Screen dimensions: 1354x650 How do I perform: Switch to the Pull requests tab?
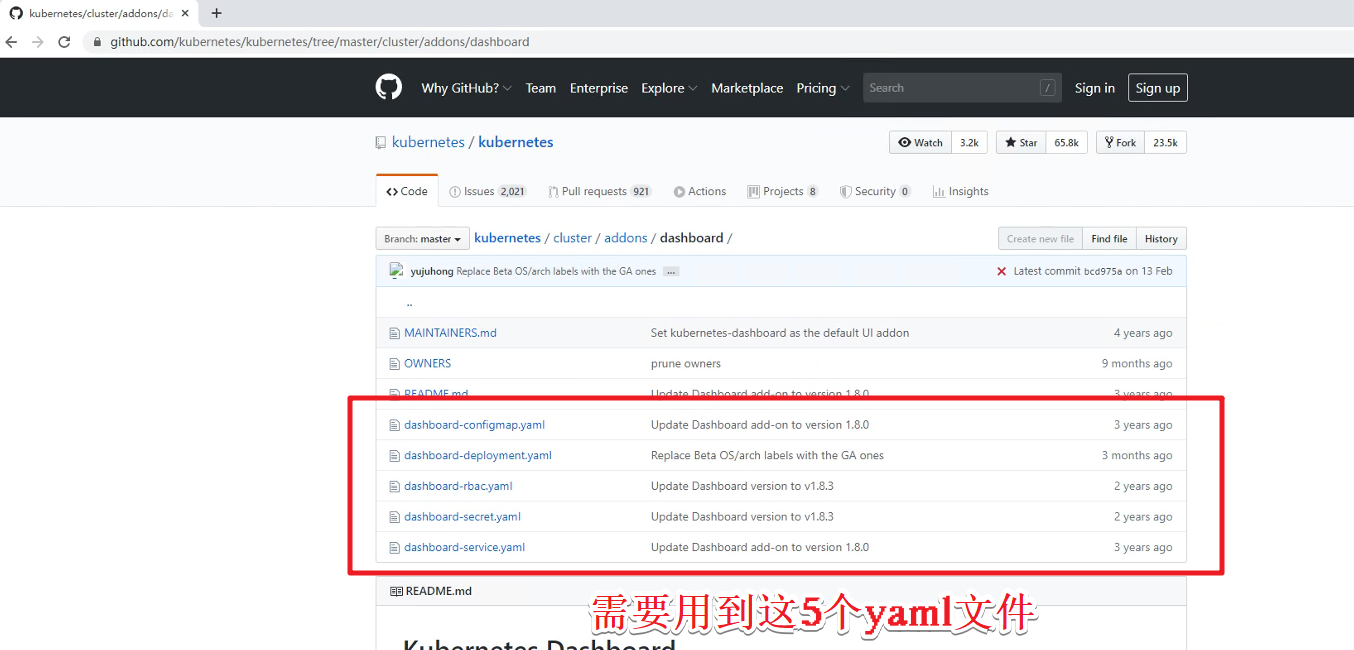pyautogui.click(x=599, y=191)
